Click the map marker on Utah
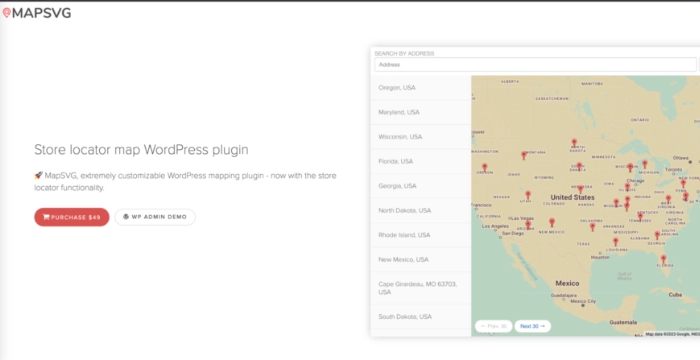 tap(528, 195)
